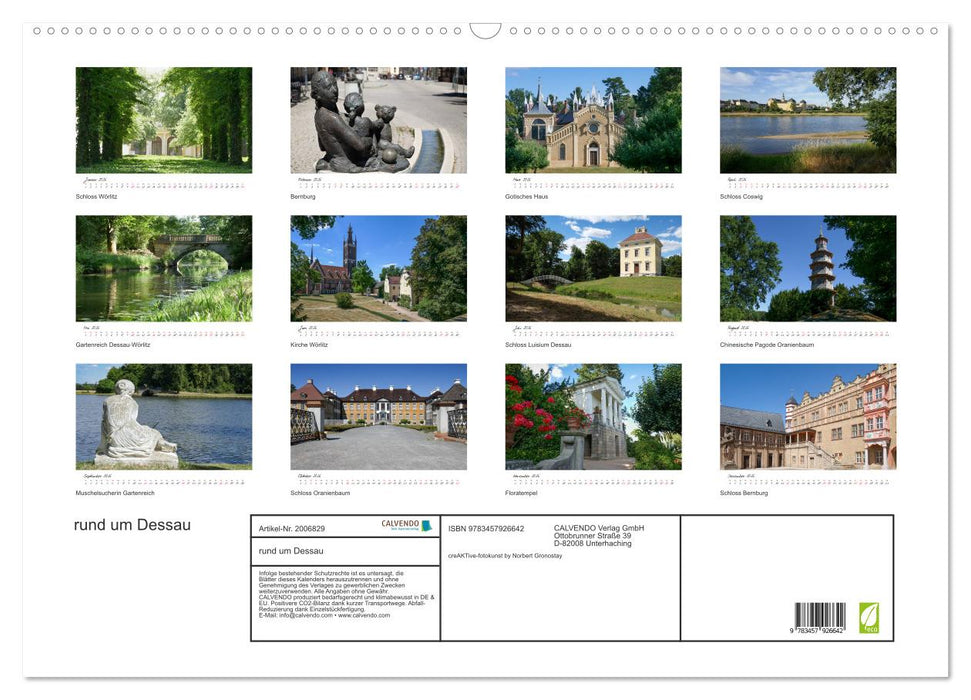Viewport: 971px width, 700px height.
Task: Click the spiral binding at the top
Action: pos(485,31)
